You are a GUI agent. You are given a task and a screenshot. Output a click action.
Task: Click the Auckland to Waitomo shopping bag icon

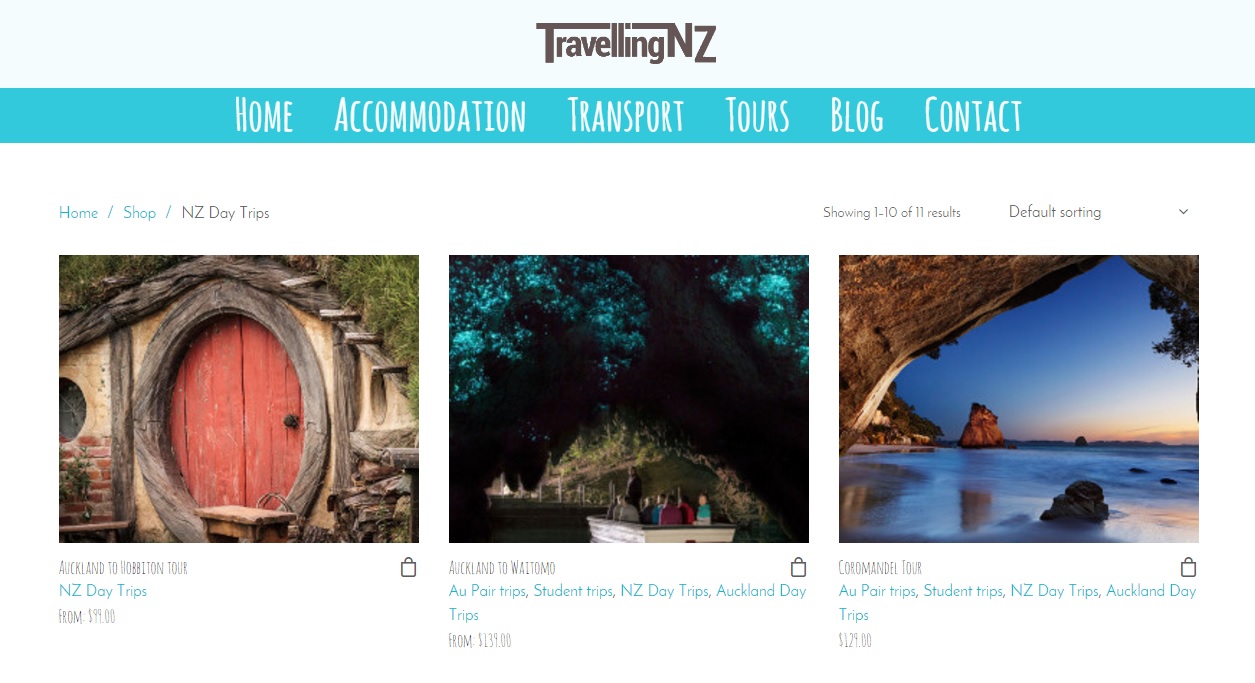pyautogui.click(x=798, y=567)
